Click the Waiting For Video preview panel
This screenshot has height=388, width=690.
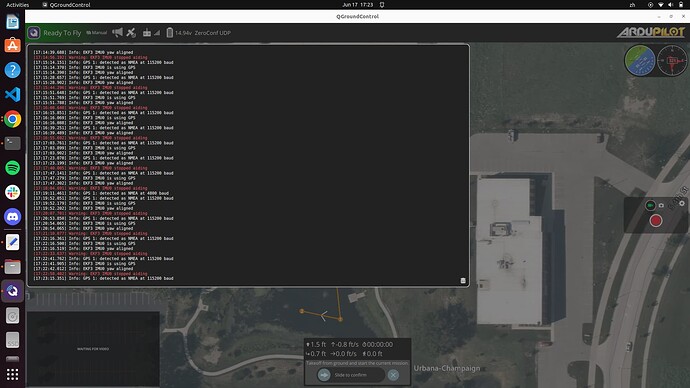click(x=93, y=349)
